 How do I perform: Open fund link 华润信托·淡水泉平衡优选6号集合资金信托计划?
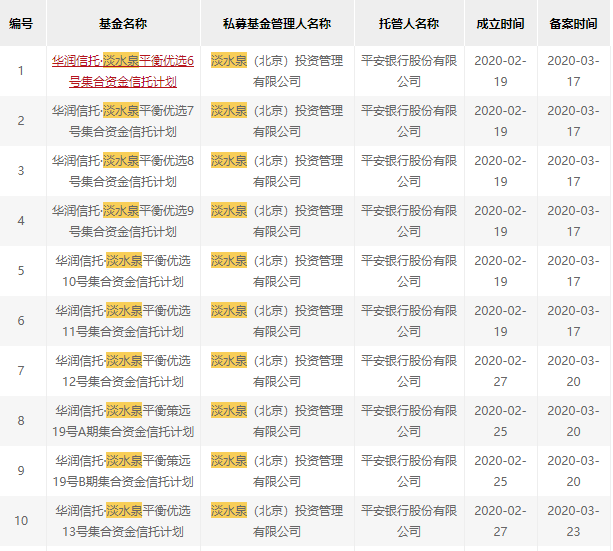[x=123, y=71]
